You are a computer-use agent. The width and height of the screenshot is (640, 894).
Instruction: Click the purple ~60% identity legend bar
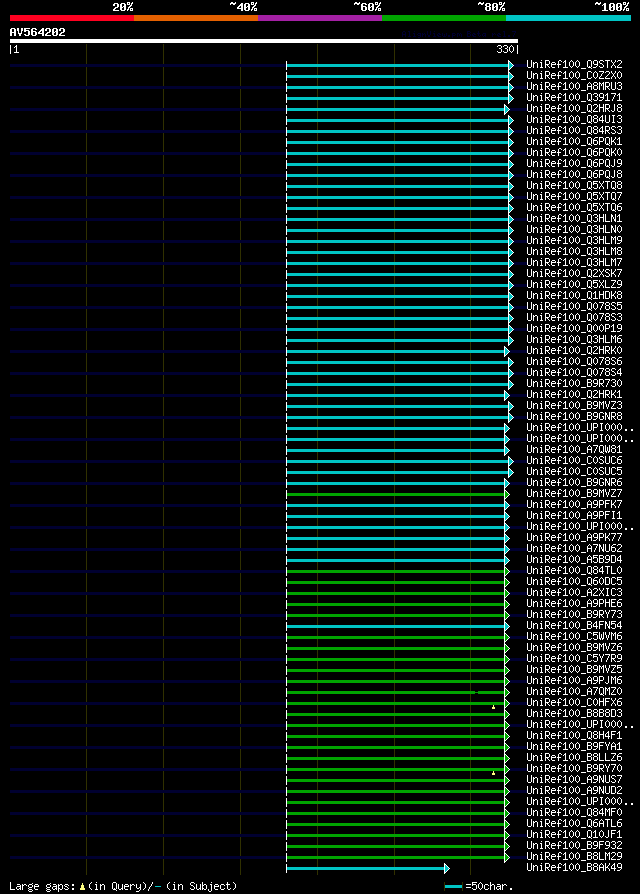320,18
